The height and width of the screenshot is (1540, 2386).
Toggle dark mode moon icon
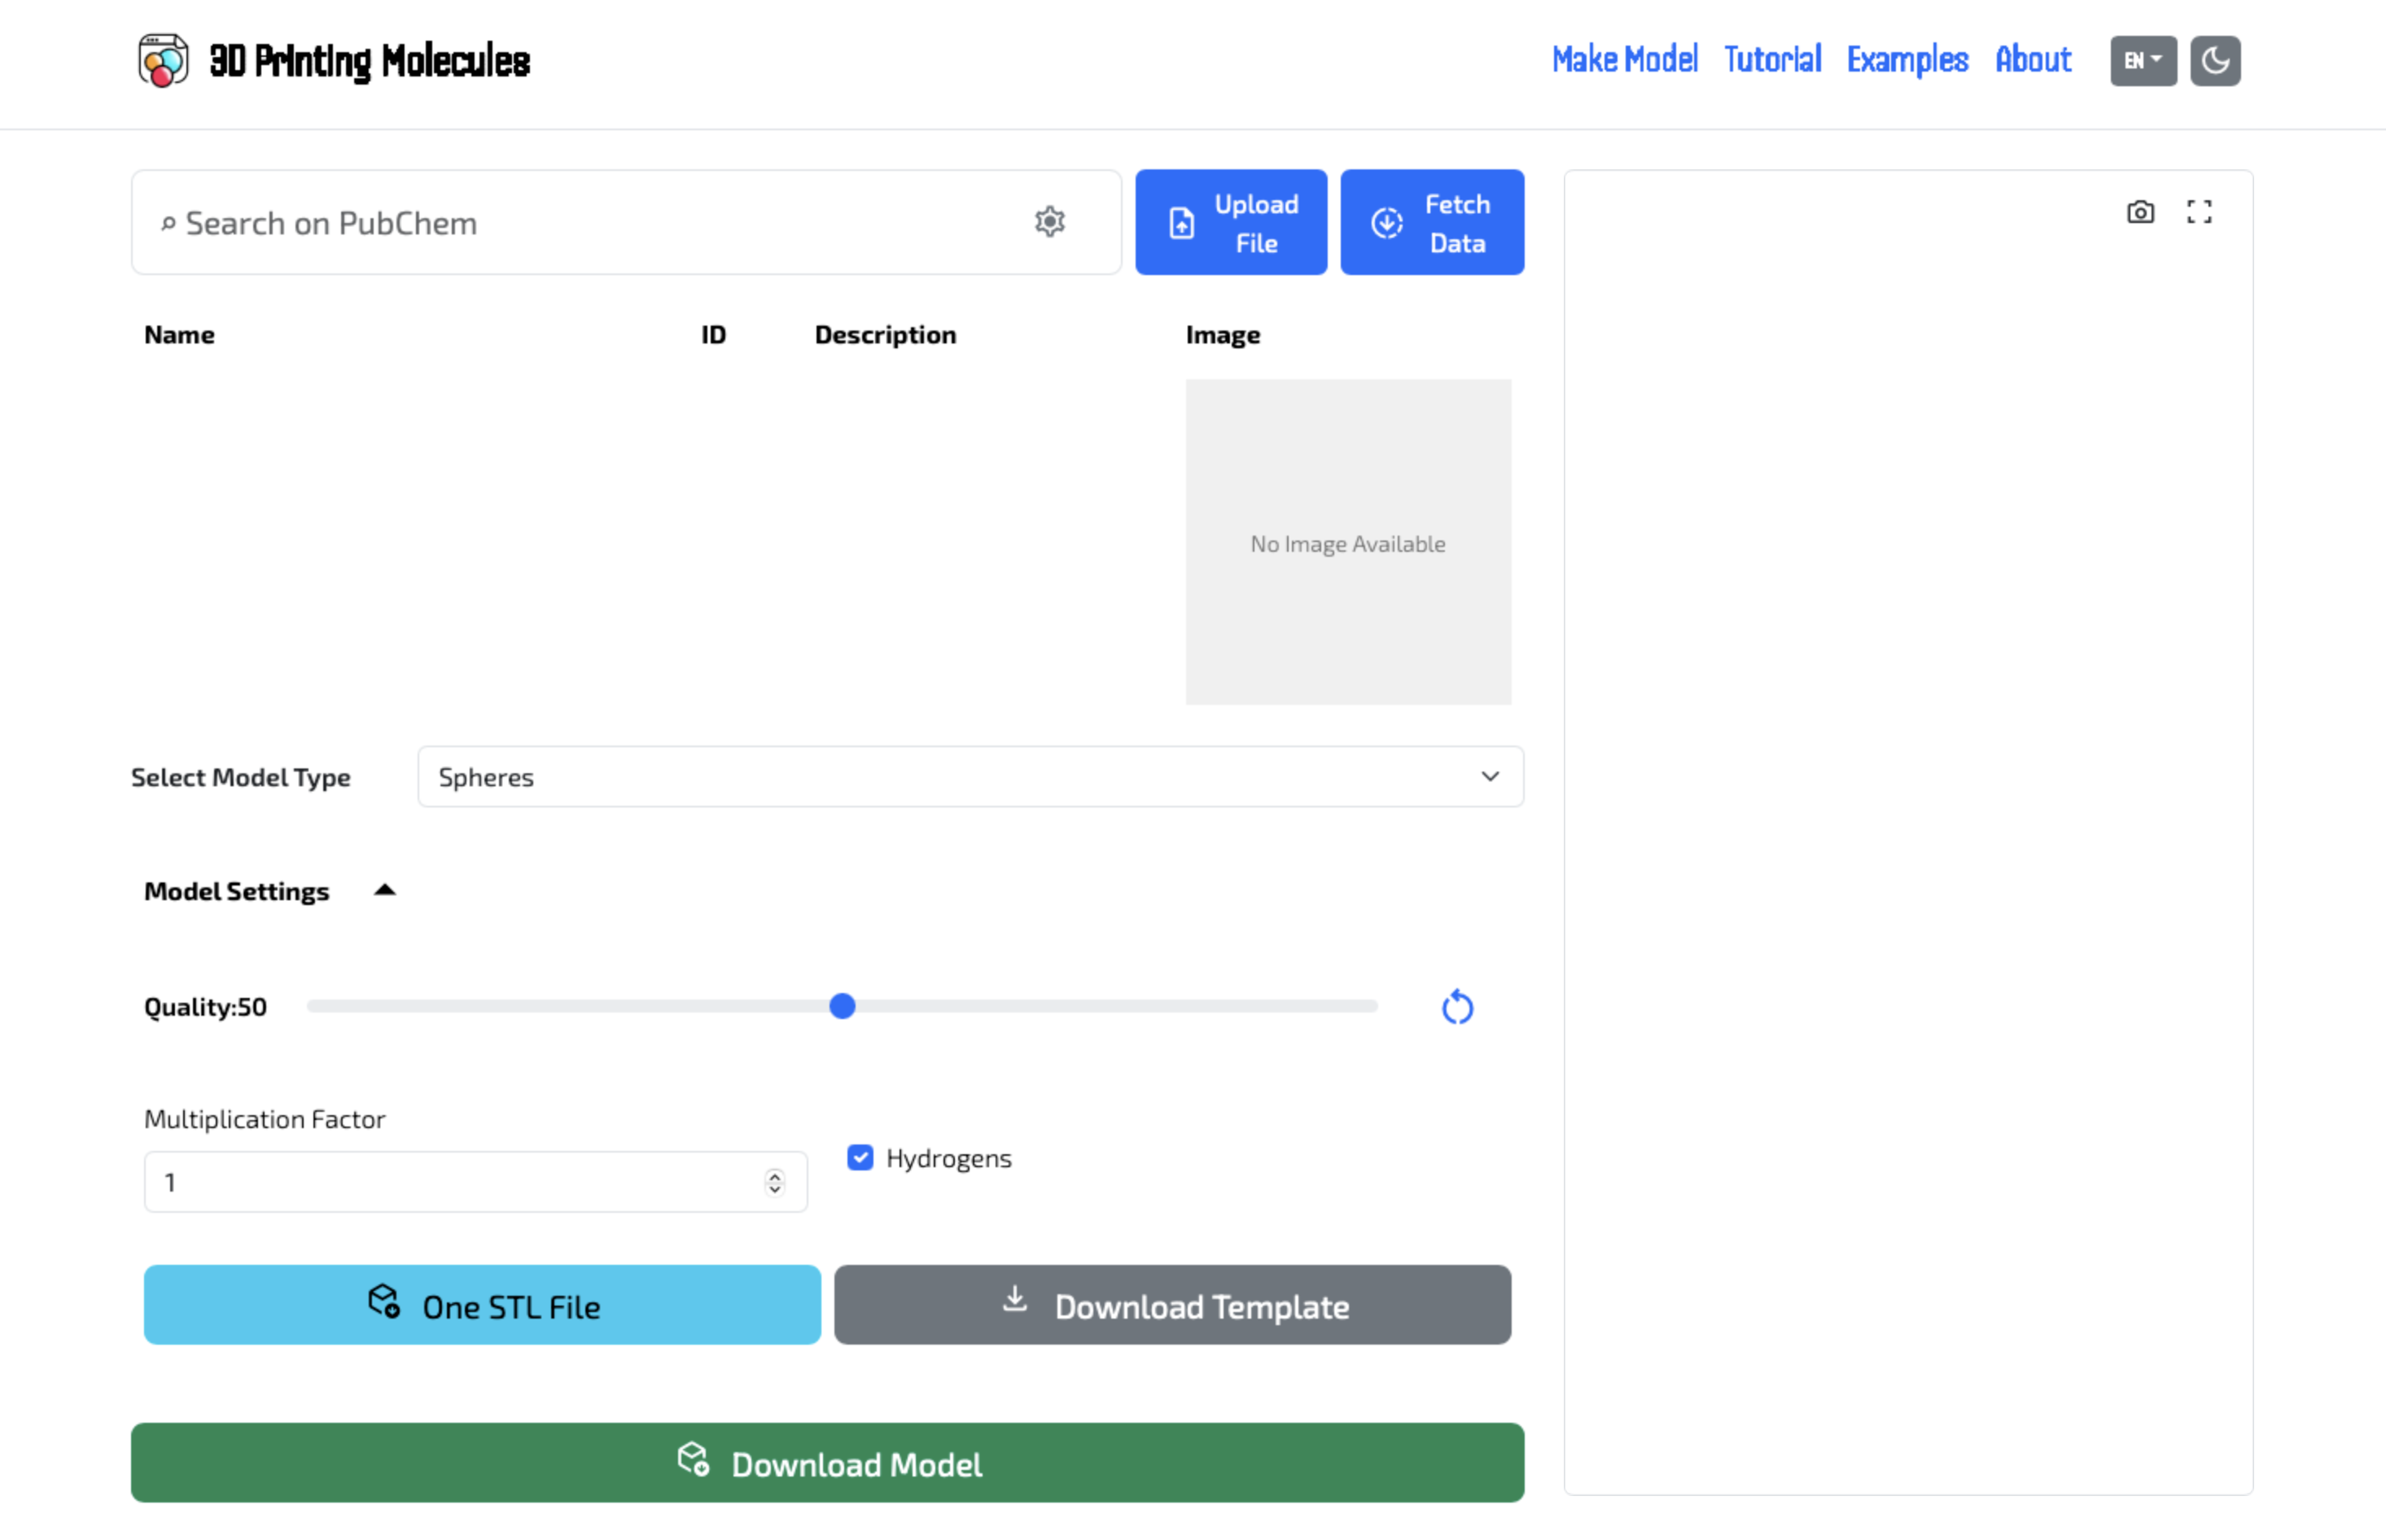click(x=2215, y=61)
